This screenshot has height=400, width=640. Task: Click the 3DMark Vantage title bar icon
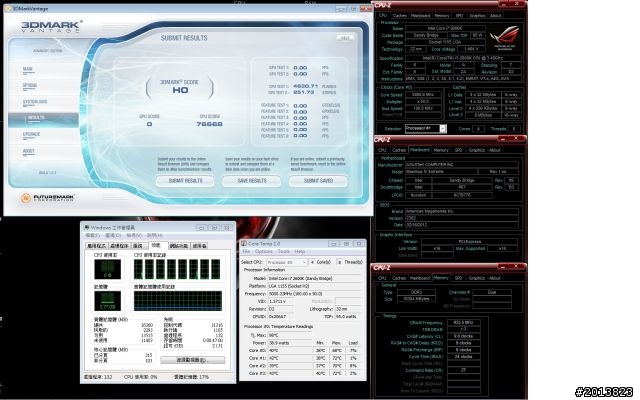(x=8, y=8)
